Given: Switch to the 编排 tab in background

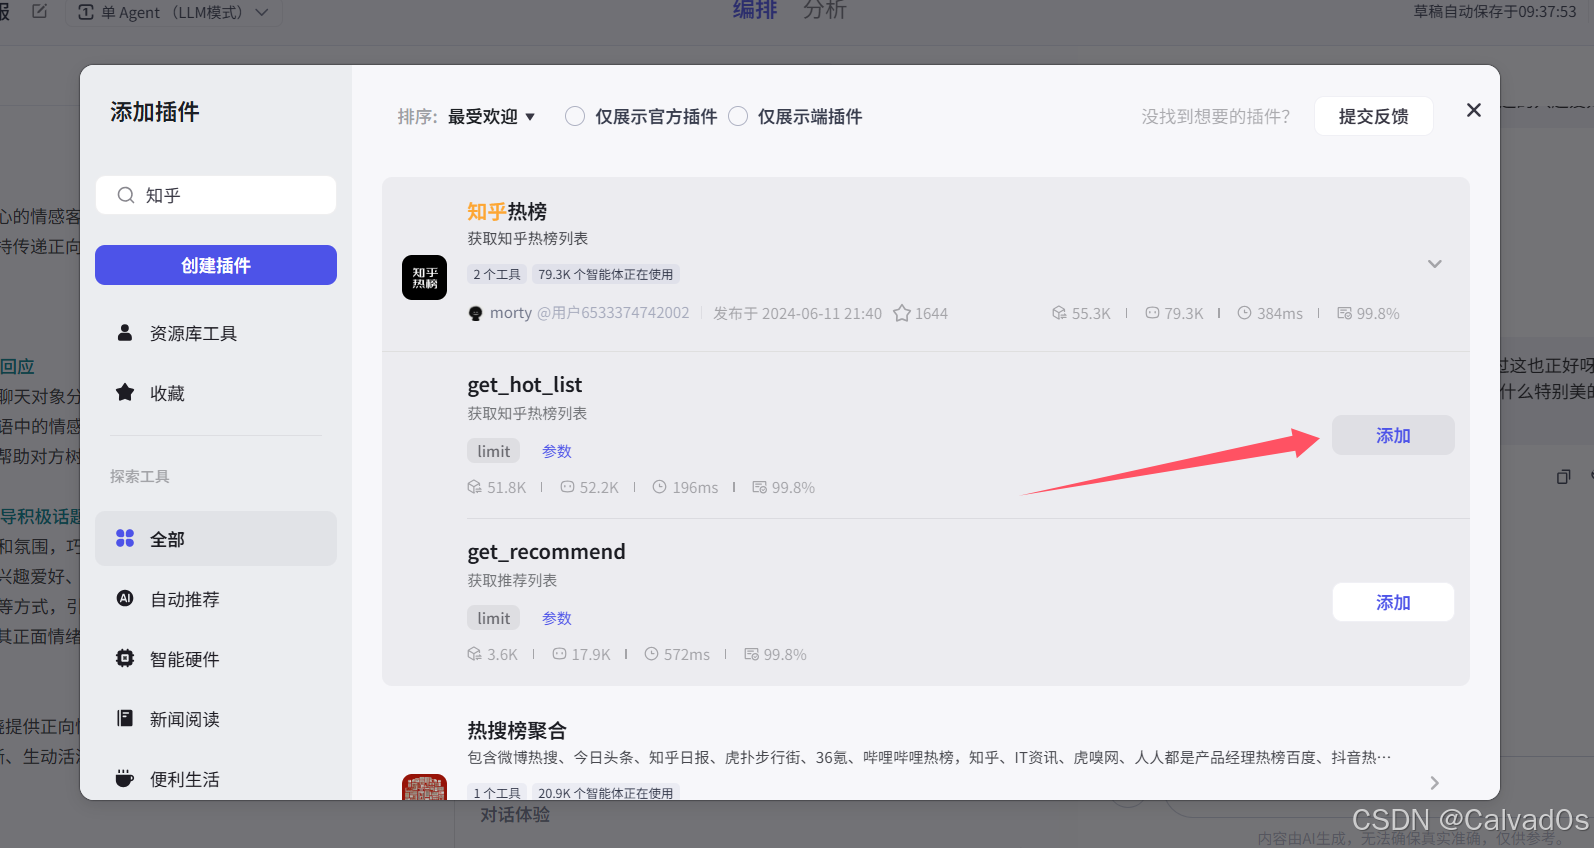Looking at the screenshot, I should tap(755, 10).
